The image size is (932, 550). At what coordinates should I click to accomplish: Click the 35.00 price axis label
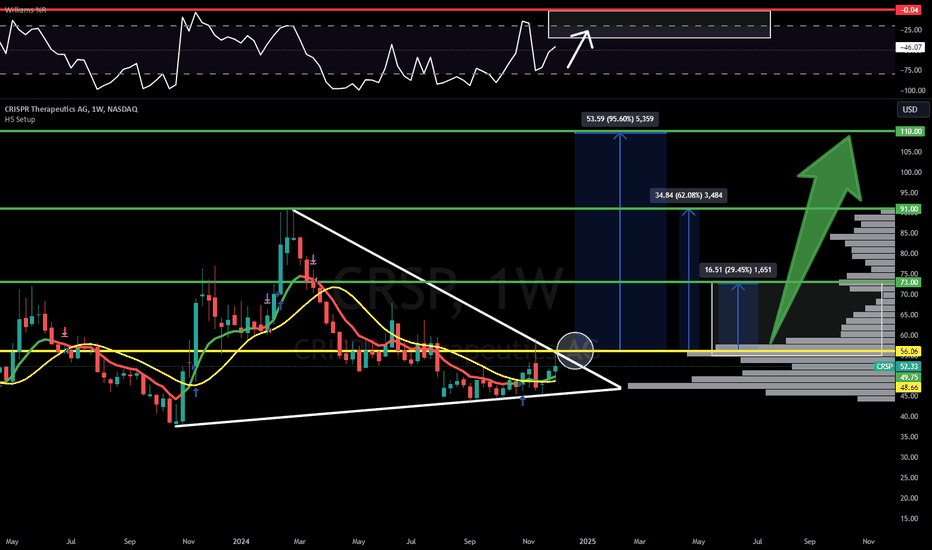pos(911,437)
